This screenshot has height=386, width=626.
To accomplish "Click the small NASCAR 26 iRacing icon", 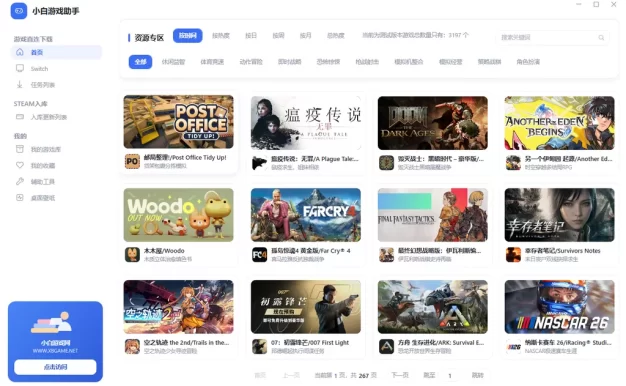I will tap(513, 346).
